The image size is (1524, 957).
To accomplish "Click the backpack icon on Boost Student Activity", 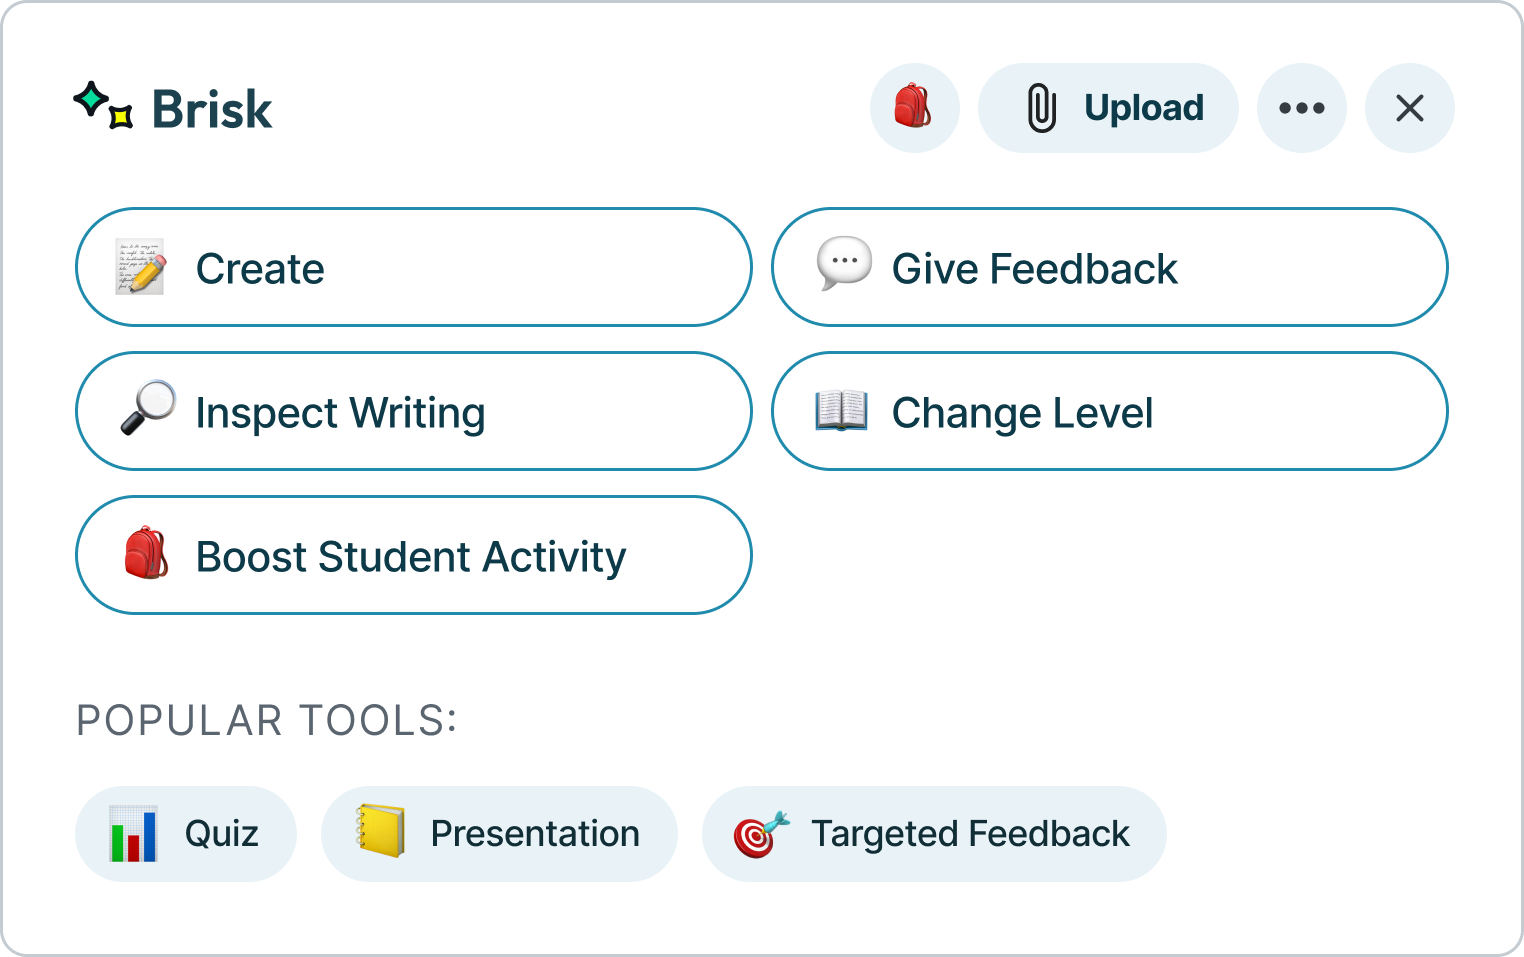I will click(146, 553).
